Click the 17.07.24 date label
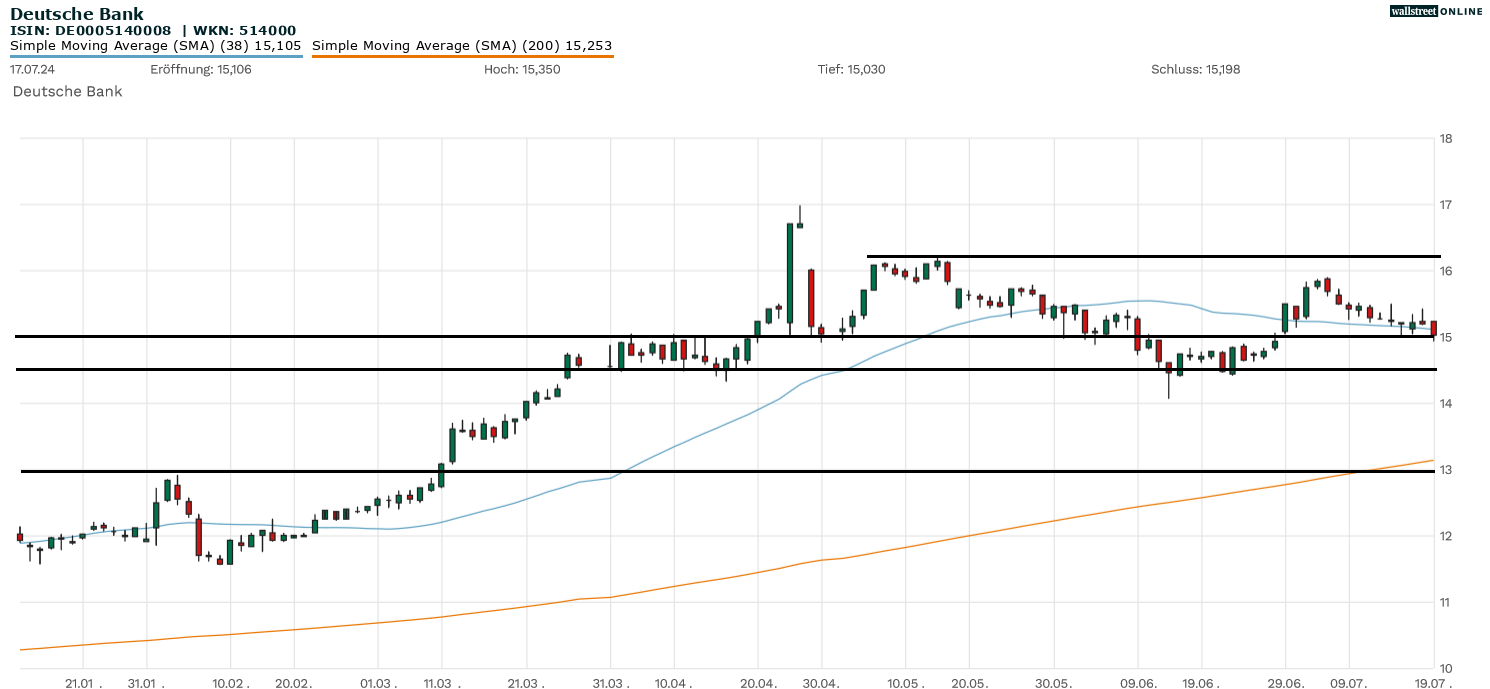Image resolution: width=1490 pixels, height=689 pixels. pos(31,69)
